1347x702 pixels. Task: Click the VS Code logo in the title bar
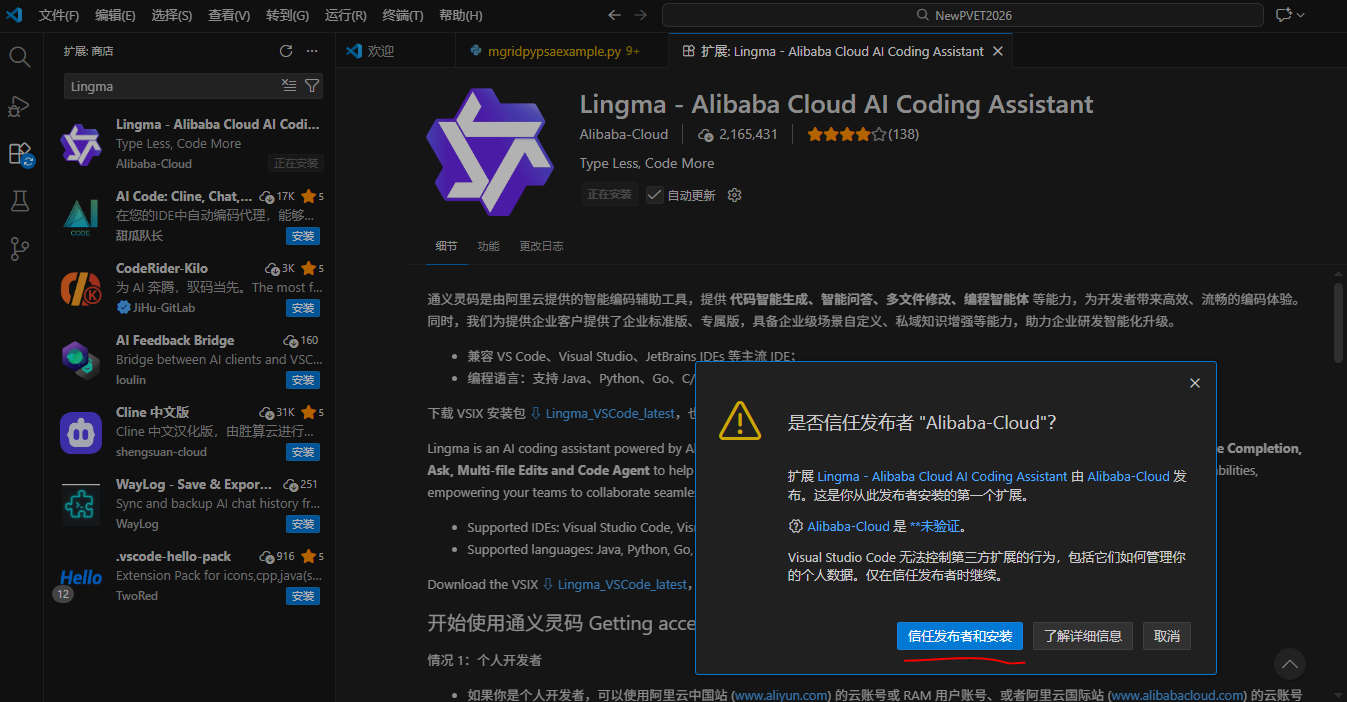coord(15,15)
